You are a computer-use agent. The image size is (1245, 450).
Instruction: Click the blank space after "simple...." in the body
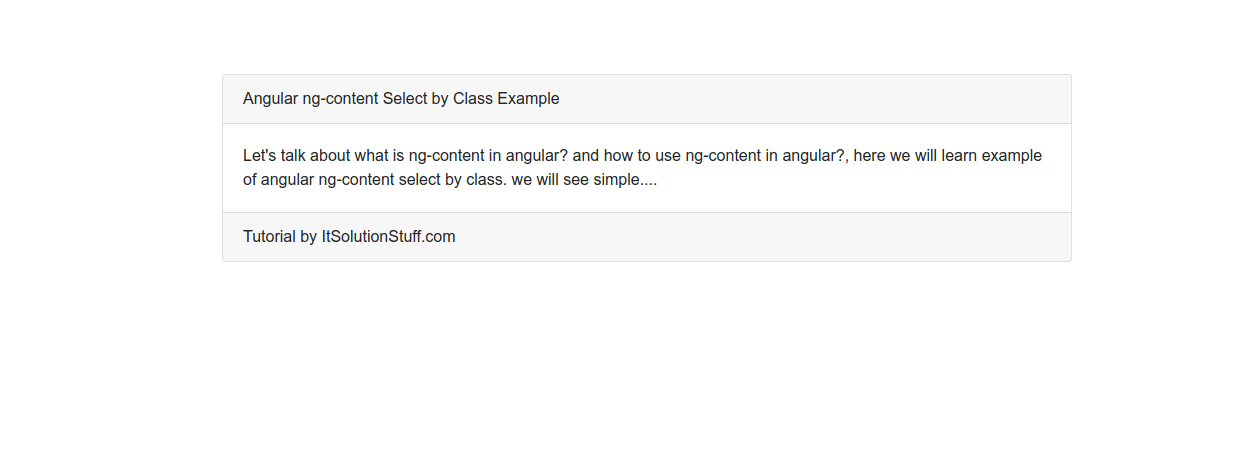tap(850, 180)
